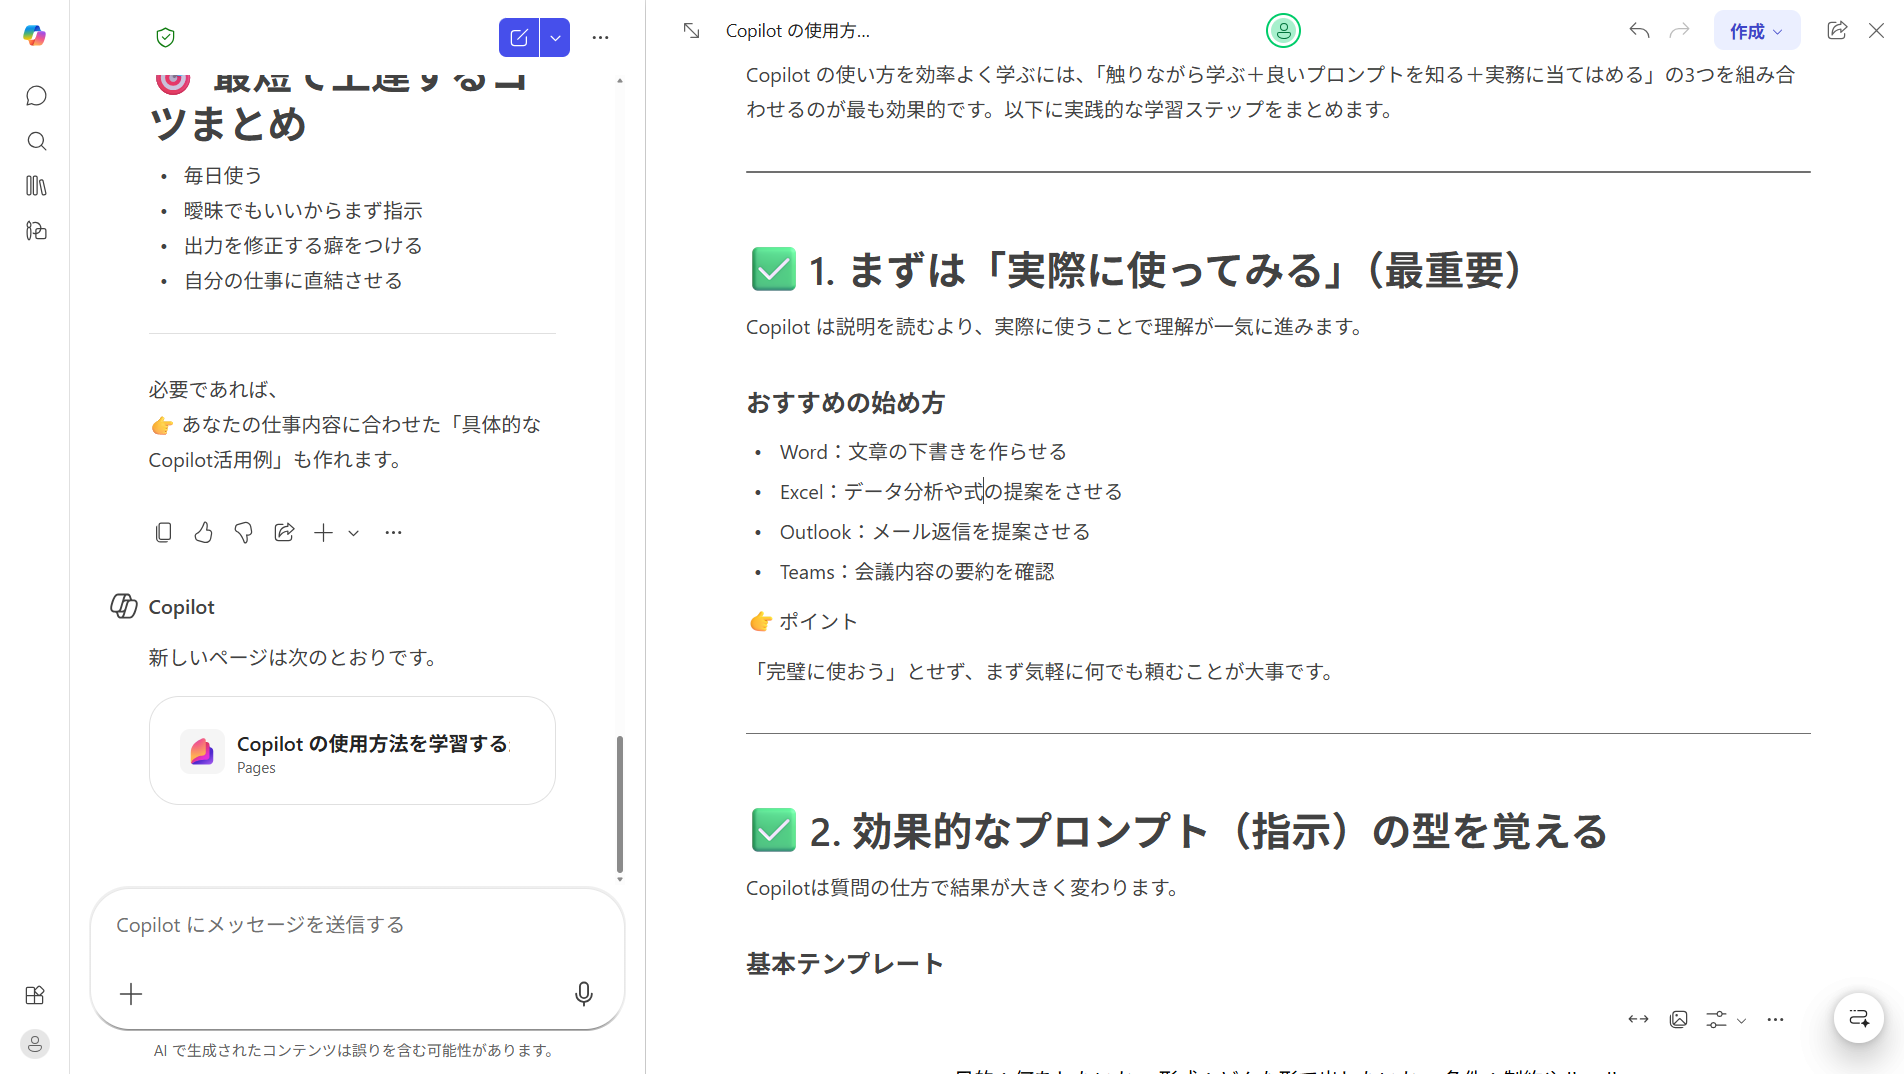Add an attachment with the message box plus
The width and height of the screenshot is (1904, 1074).
[131, 994]
